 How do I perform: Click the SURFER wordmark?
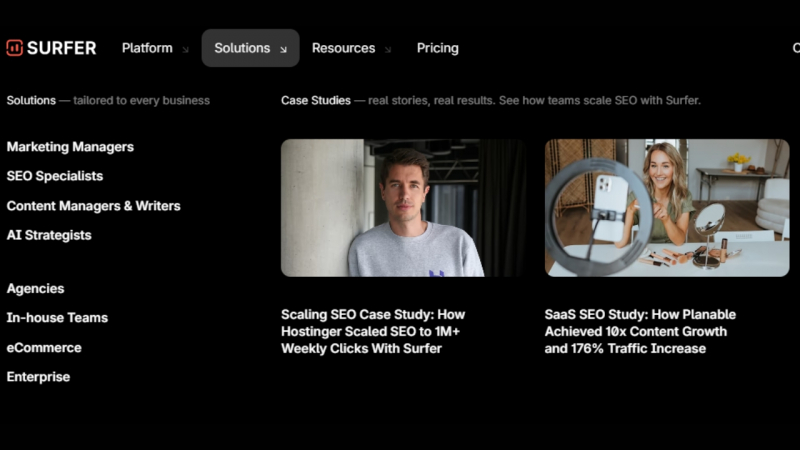click(x=61, y=48)
